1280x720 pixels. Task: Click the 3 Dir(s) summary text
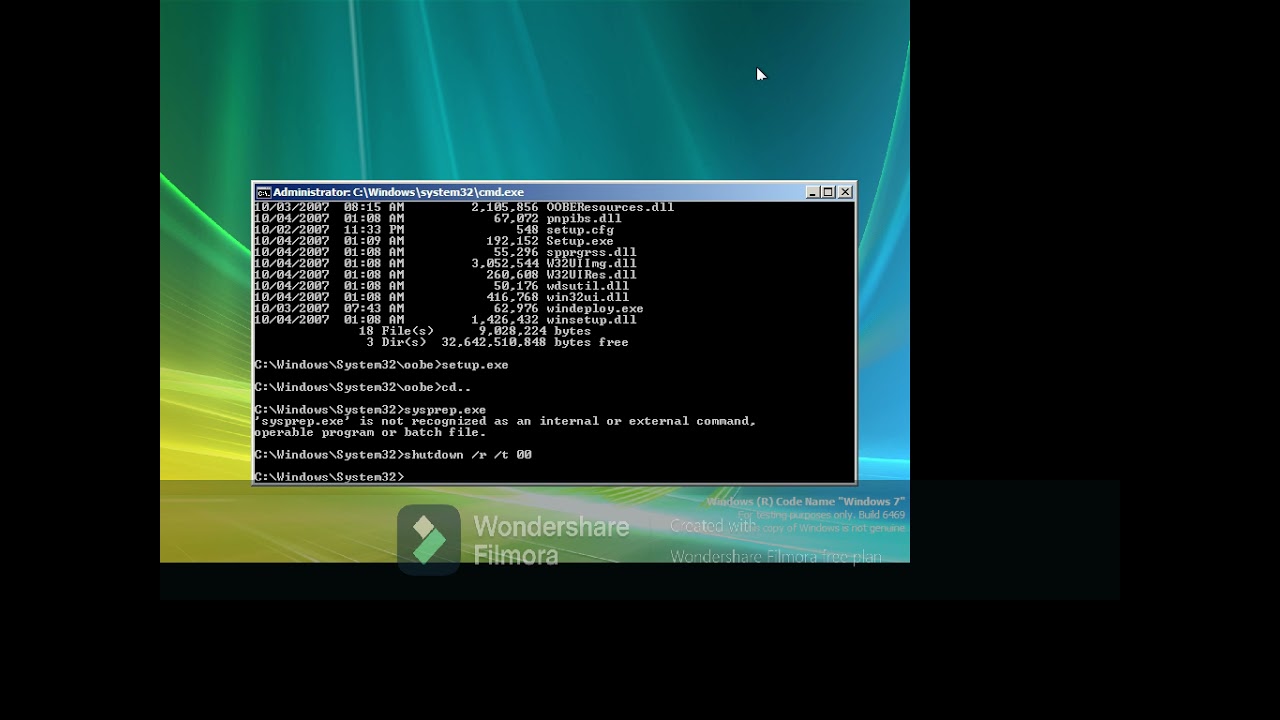(396, 342)
